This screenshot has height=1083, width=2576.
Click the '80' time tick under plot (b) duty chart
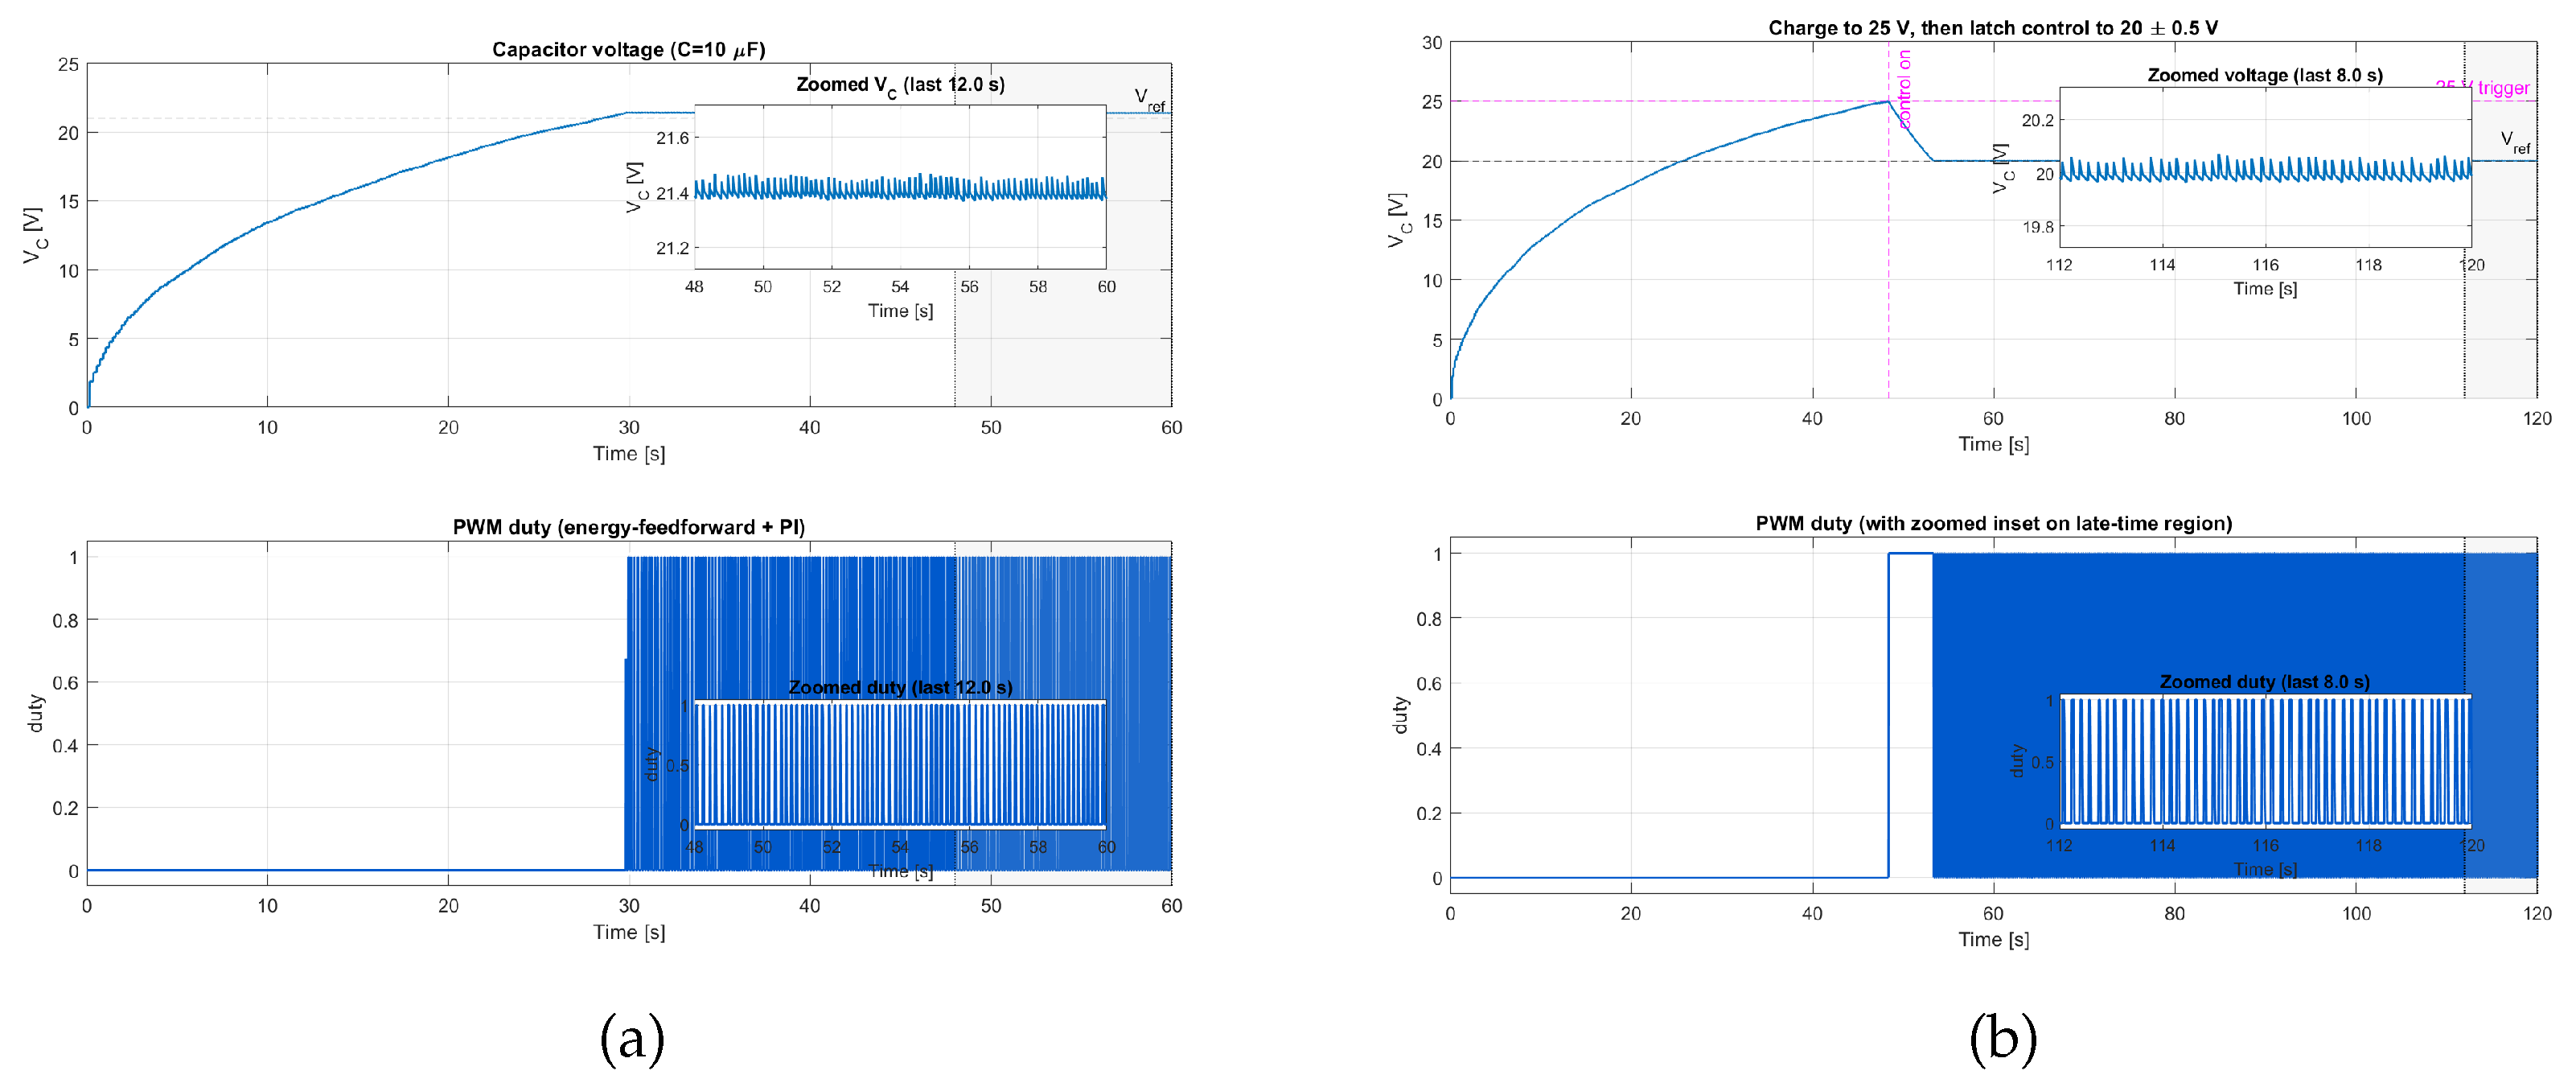2174,913
